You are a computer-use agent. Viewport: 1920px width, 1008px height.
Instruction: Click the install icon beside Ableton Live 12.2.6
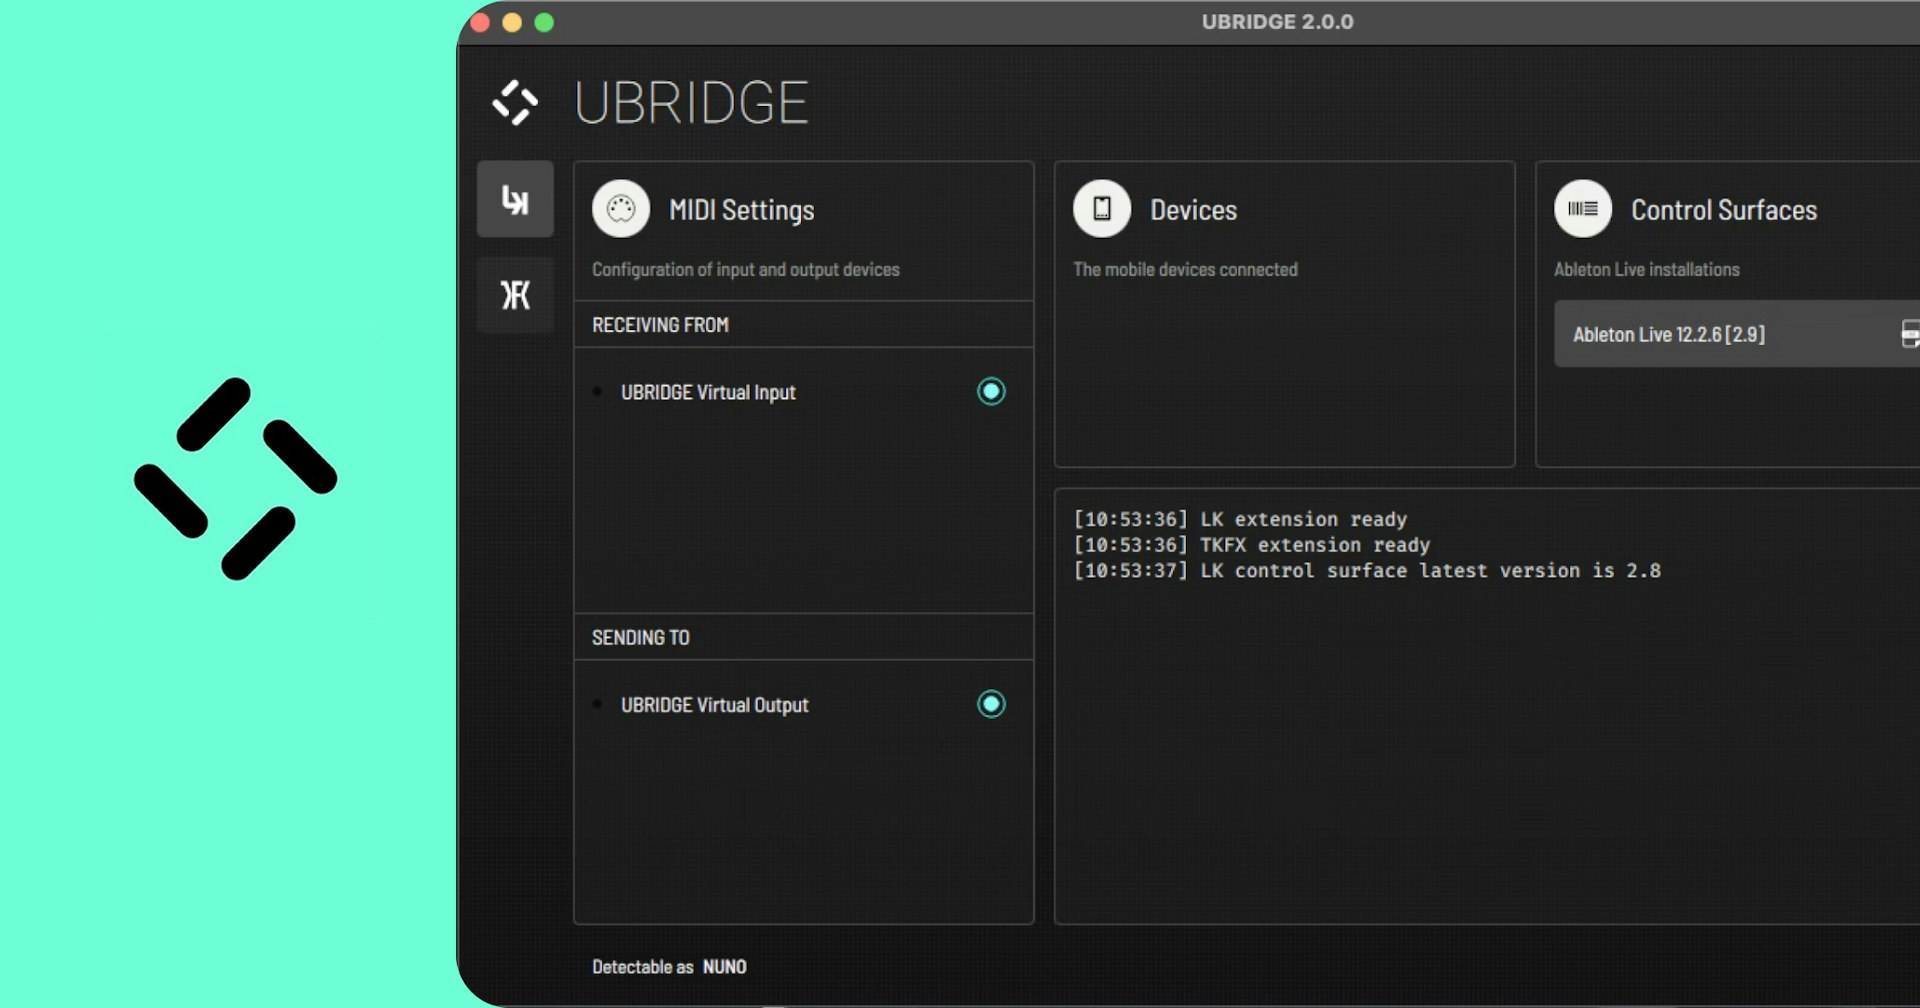click(x=1910, y=334)
